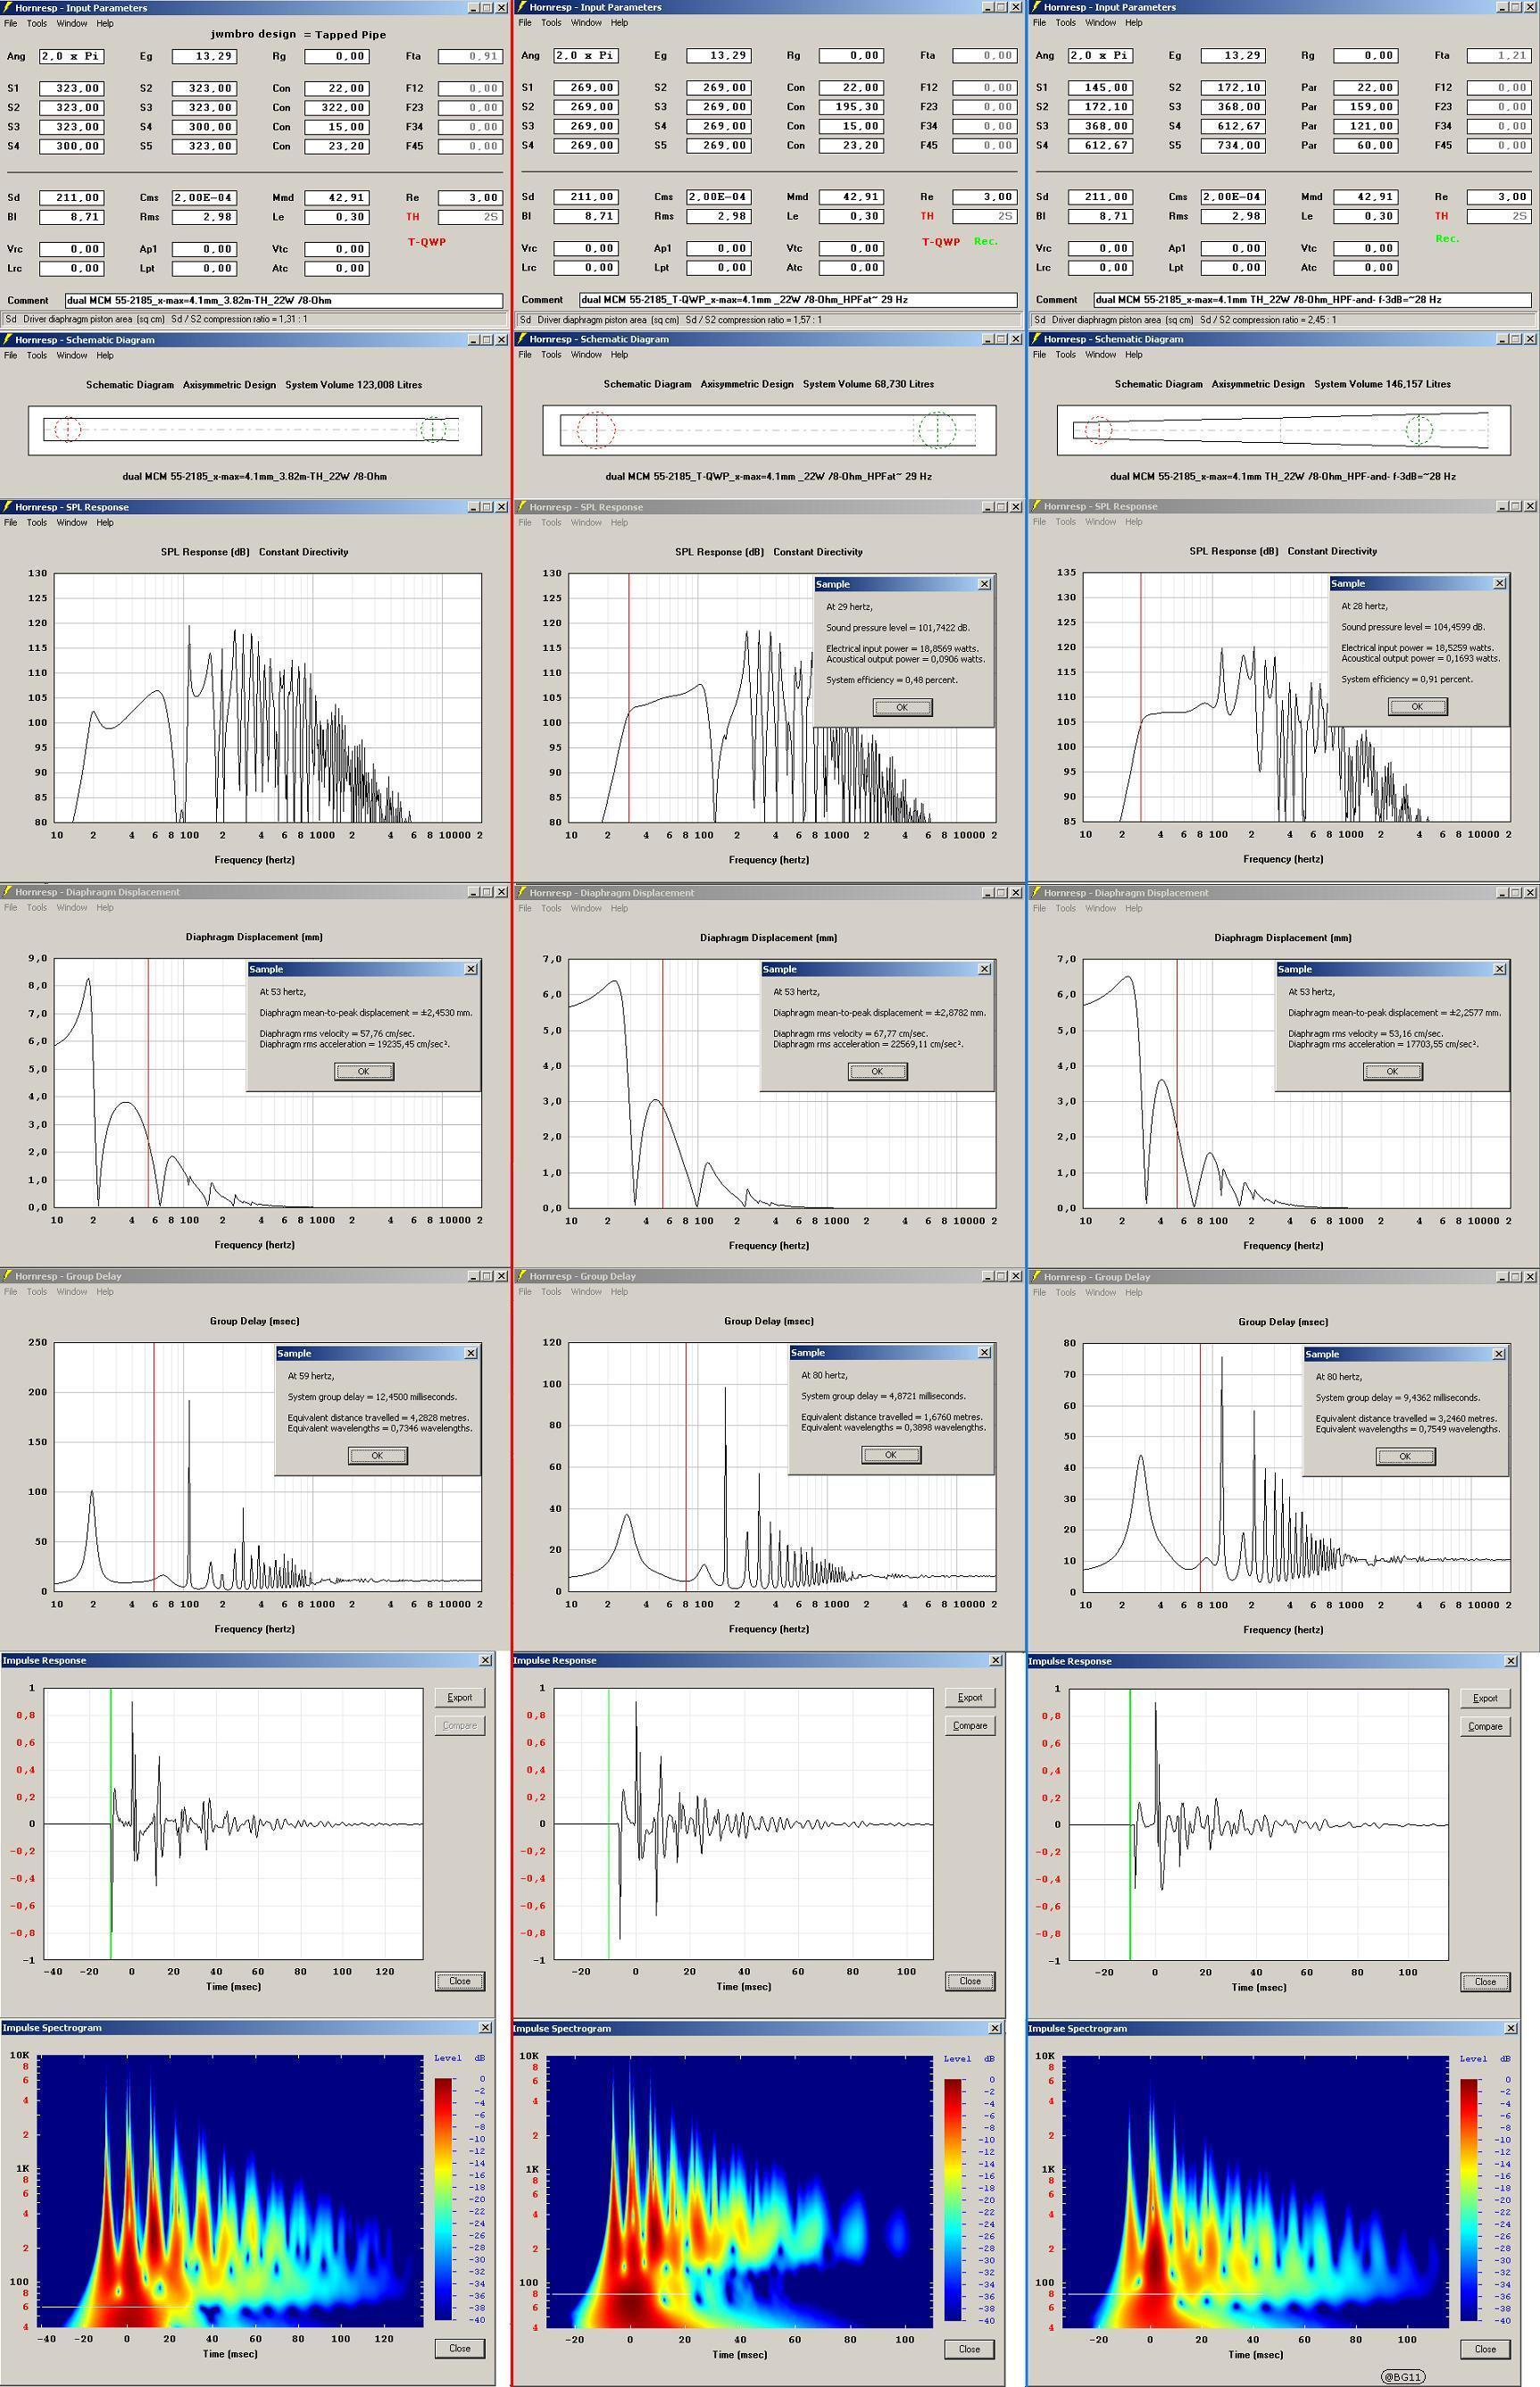
Task: Open Tools menu in Input Parameters window with Con 195,30
Action: [551, 22]
